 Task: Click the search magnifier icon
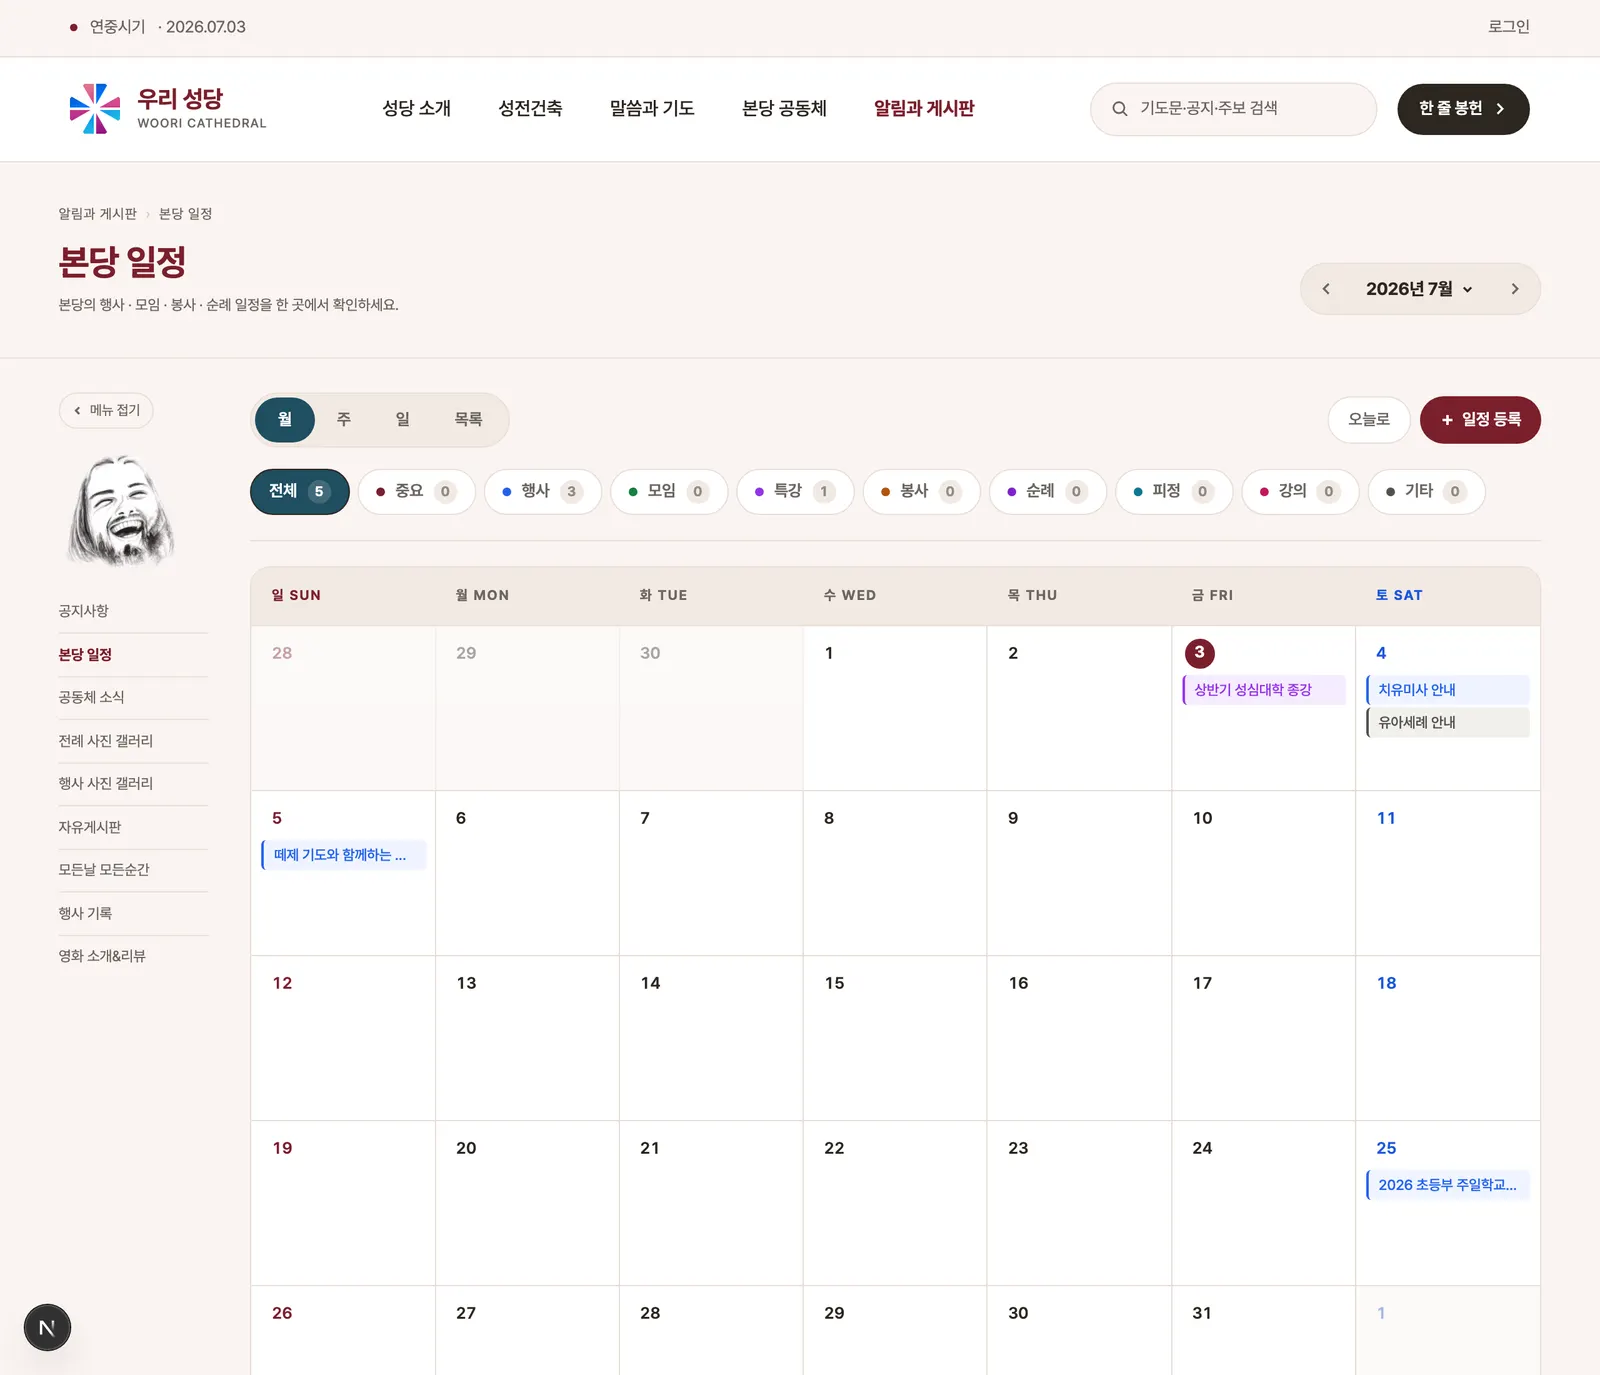coord(1120,109)
